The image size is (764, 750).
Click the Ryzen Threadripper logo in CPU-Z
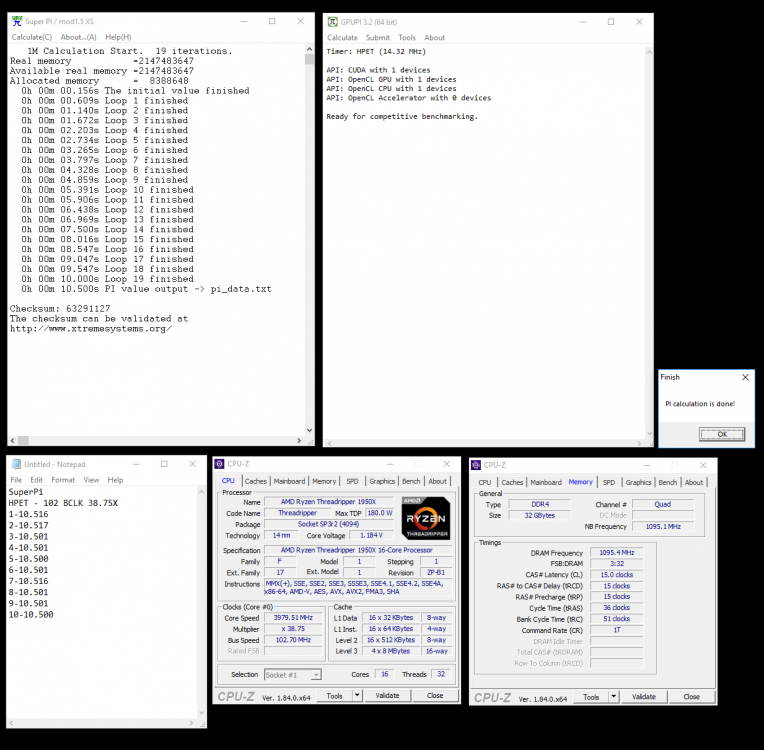[x=426, y=518]
